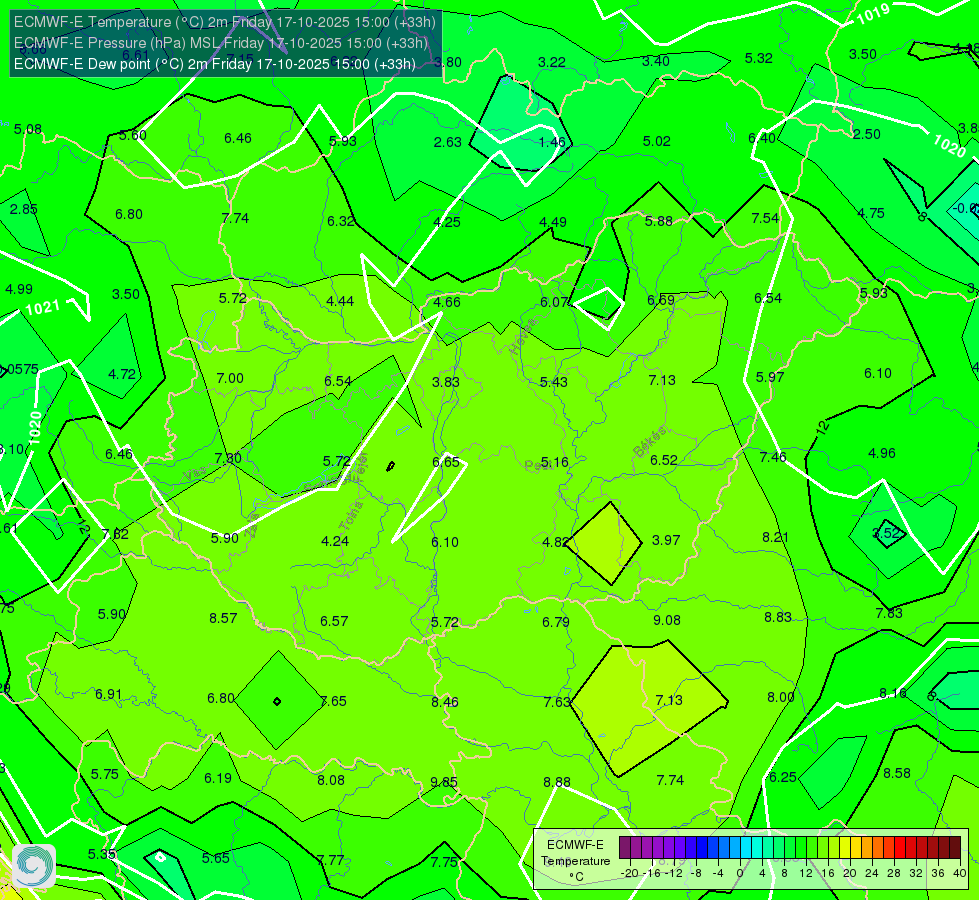
Task: Click the dew point value 7.00
Action: [230, 378]
